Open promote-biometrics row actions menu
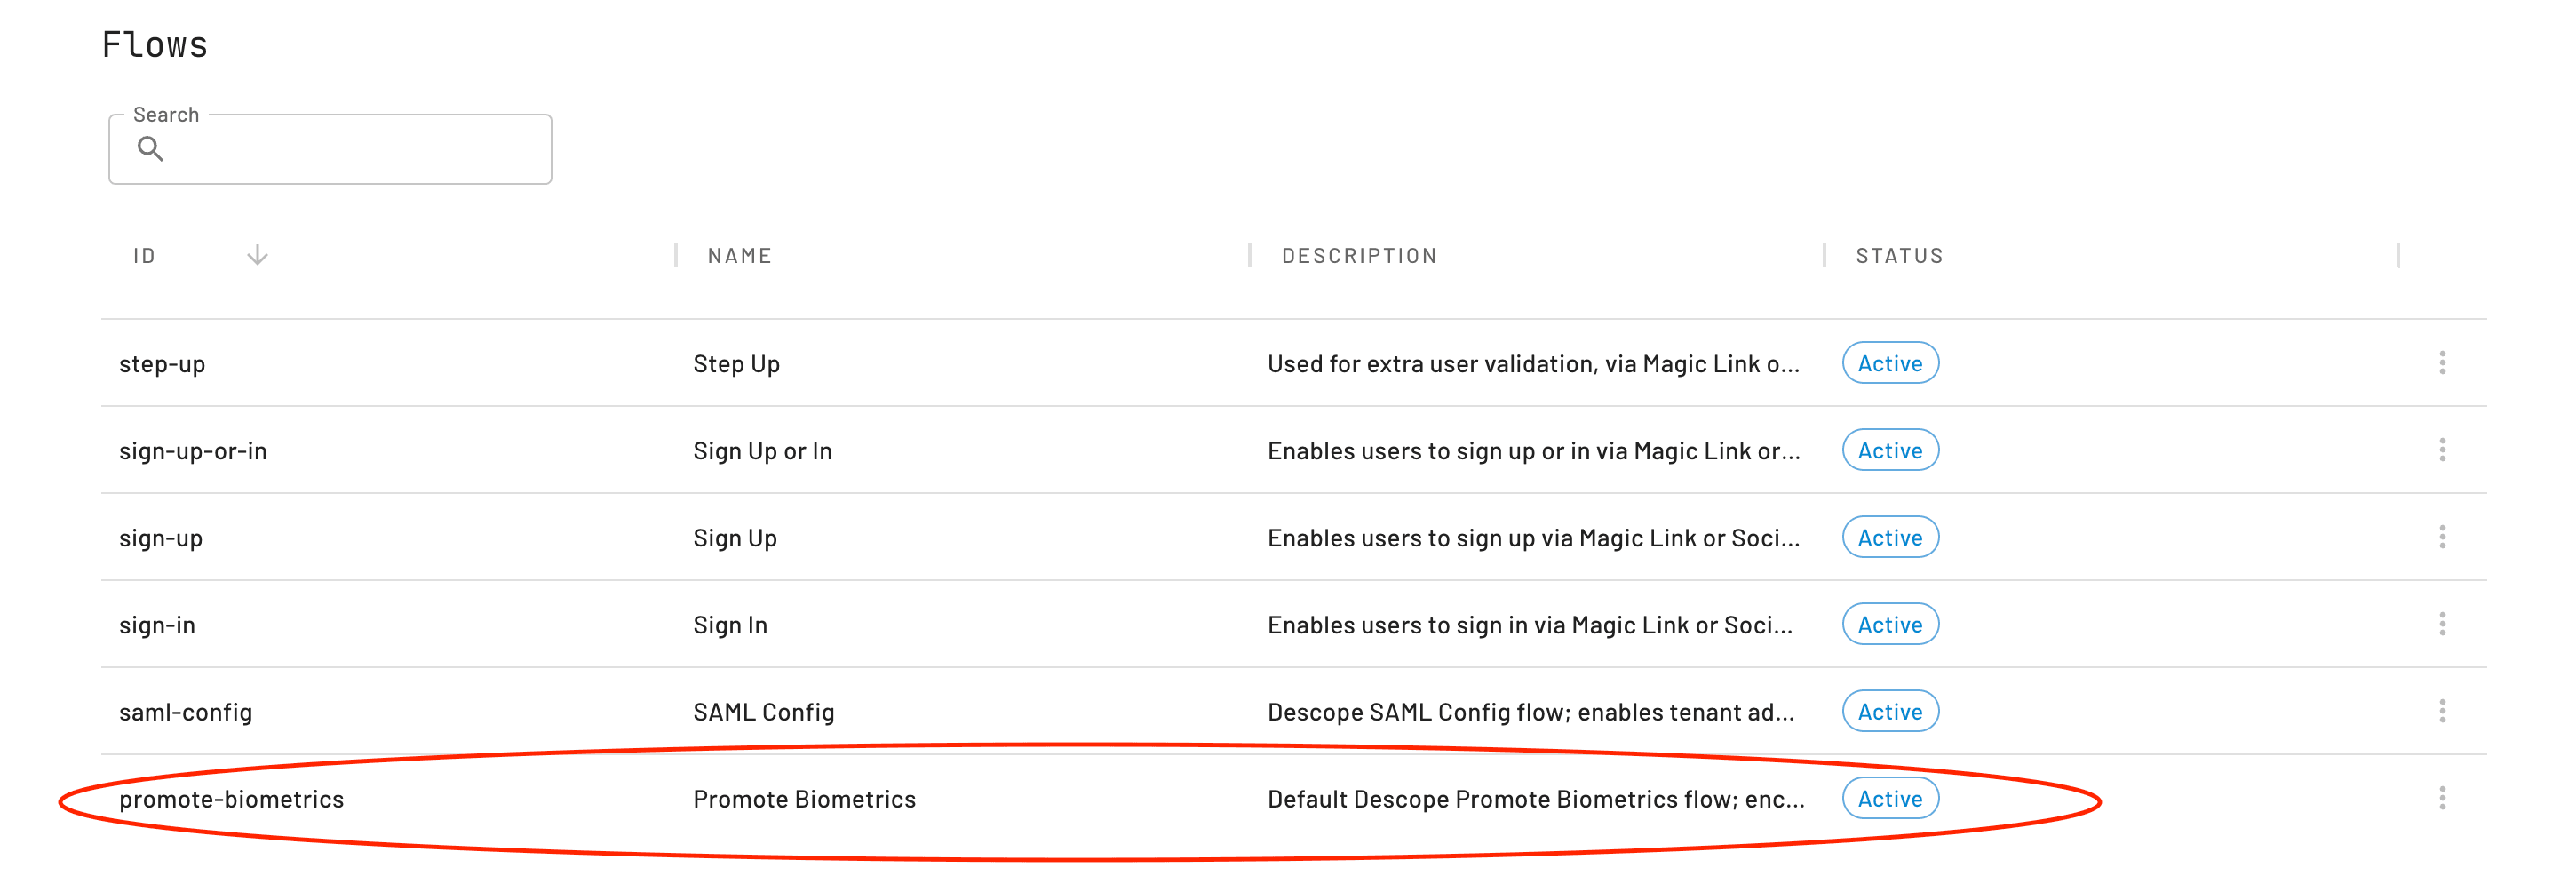This screenshot has width=2576, height=892. click(2441, 798)
